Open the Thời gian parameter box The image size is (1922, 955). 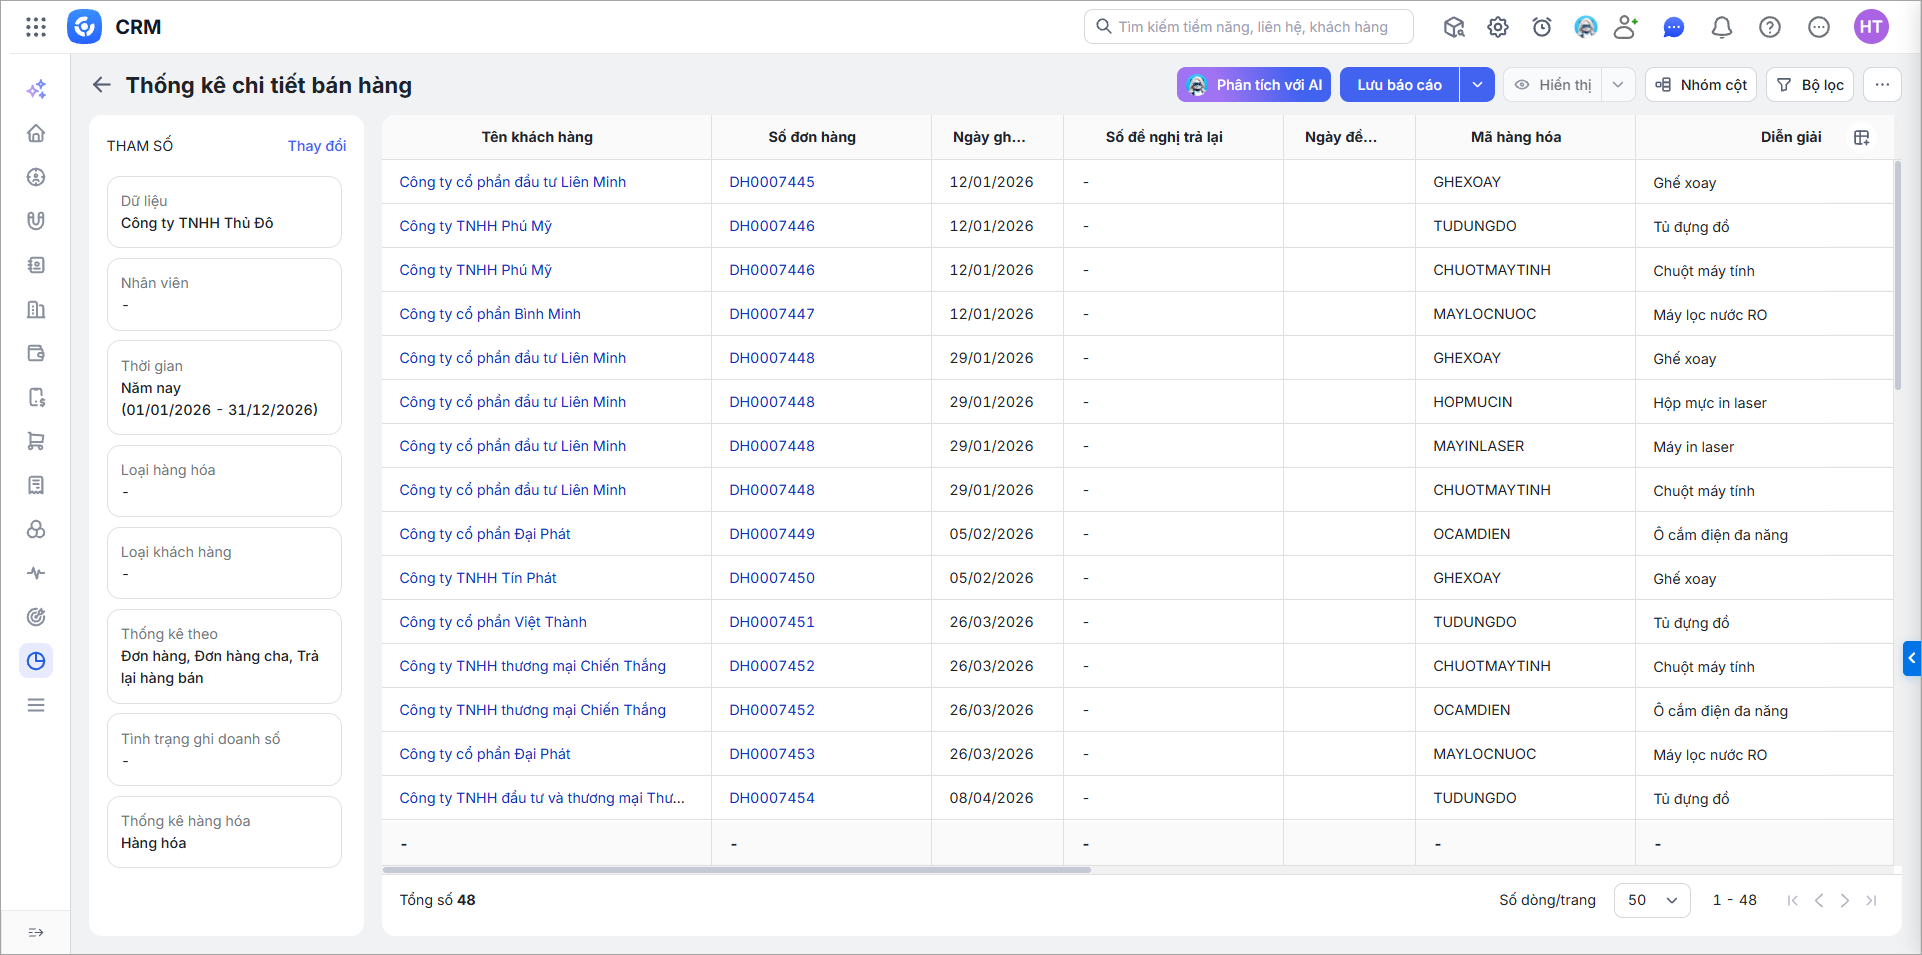point(224,388)
